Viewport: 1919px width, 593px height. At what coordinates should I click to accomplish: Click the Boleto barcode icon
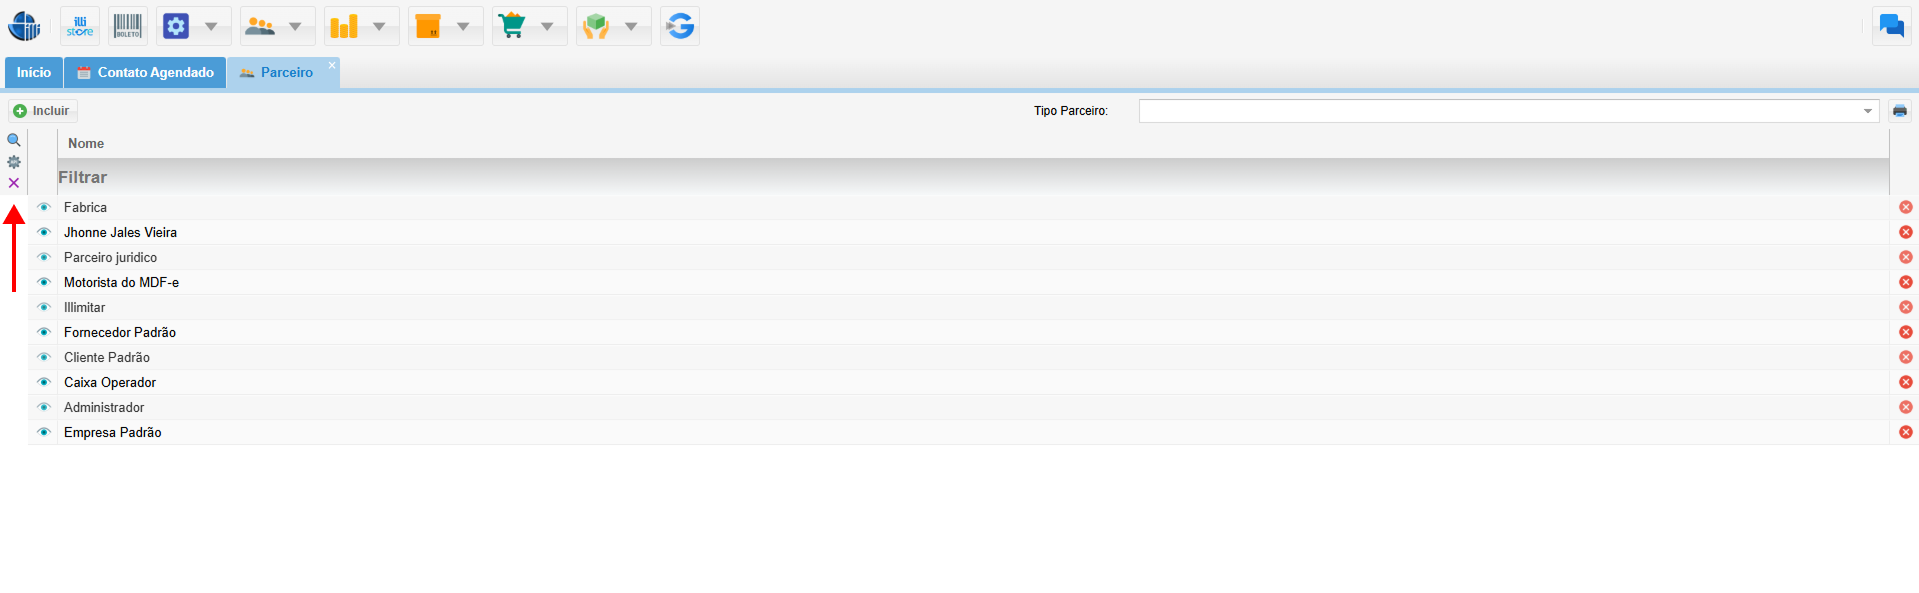[x=127, y=26]
